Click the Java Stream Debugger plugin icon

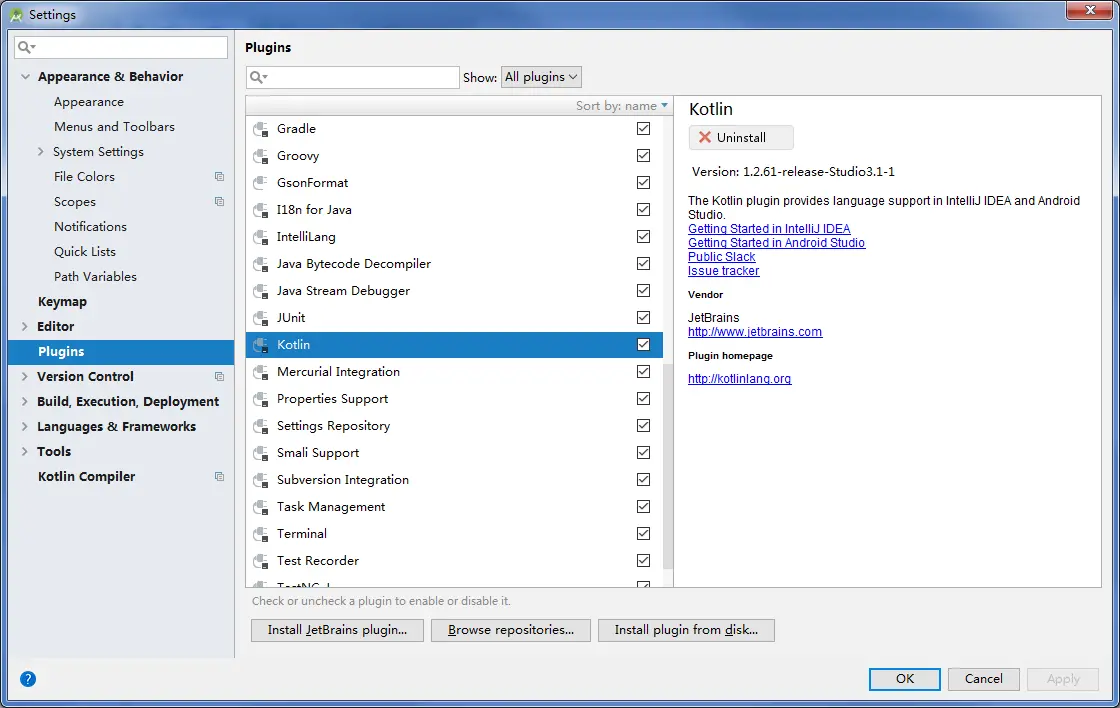[x=261, y=291]
